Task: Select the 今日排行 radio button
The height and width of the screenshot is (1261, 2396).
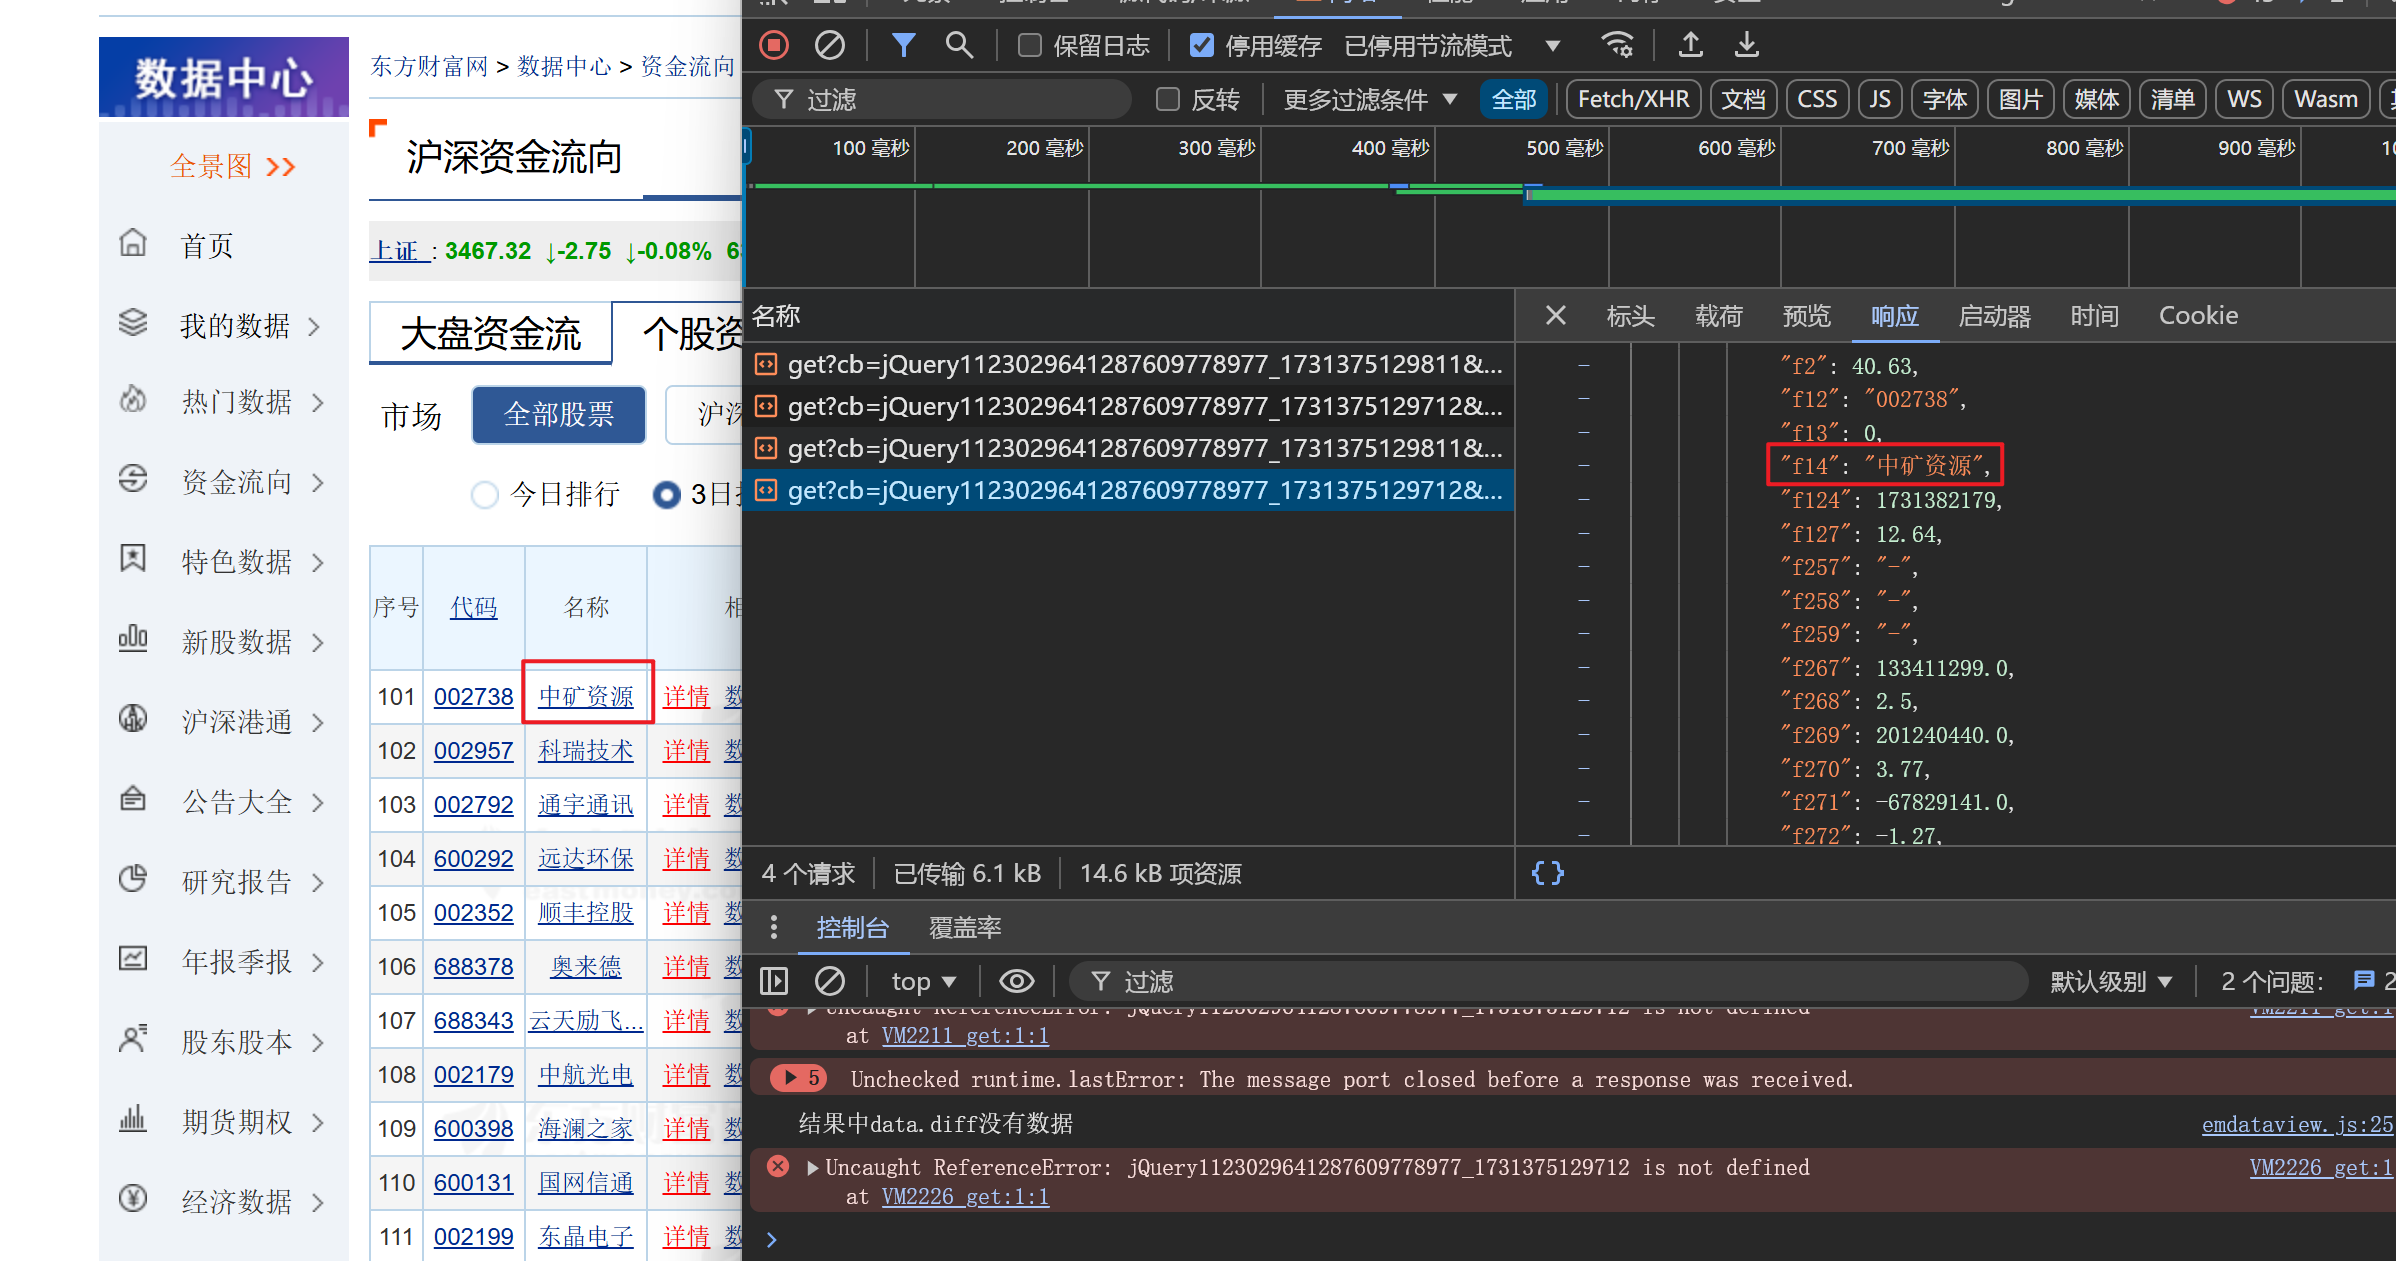Action: point(485,494)
